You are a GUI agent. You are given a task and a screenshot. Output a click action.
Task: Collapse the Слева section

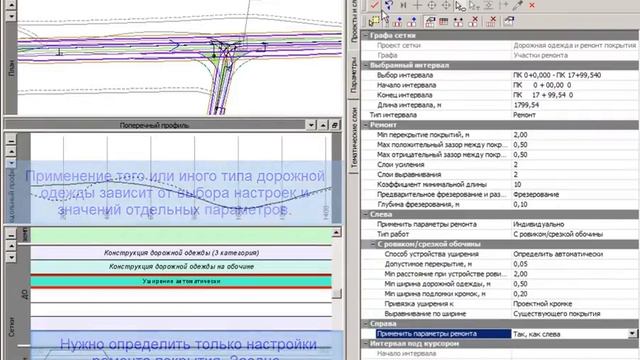[366, 214]
